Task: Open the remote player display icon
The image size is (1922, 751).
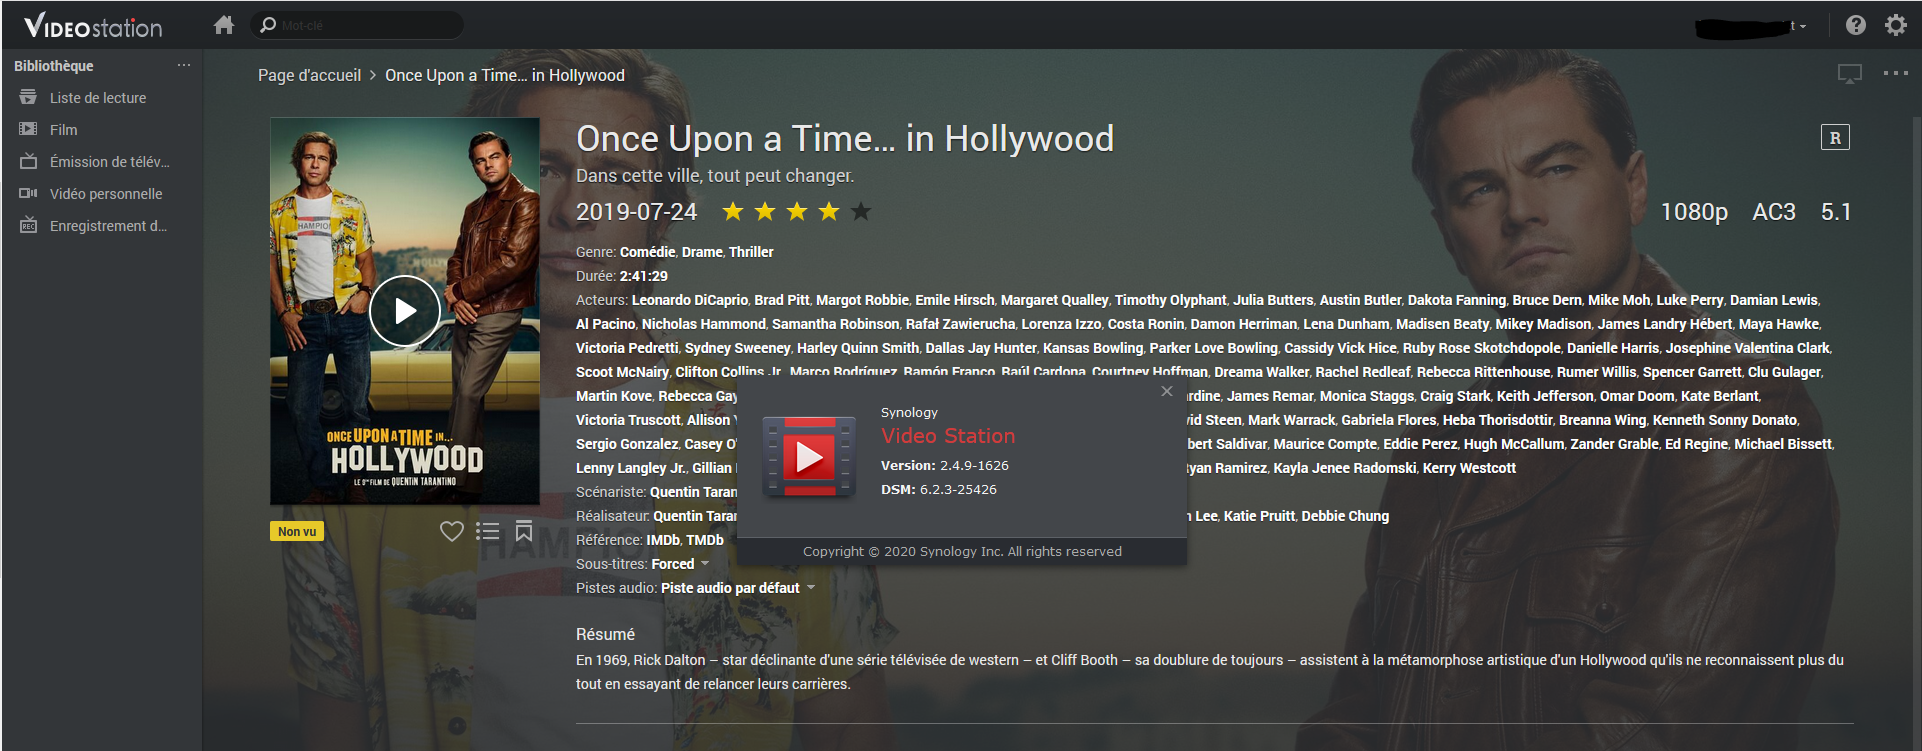Action: pos(1850,74)
